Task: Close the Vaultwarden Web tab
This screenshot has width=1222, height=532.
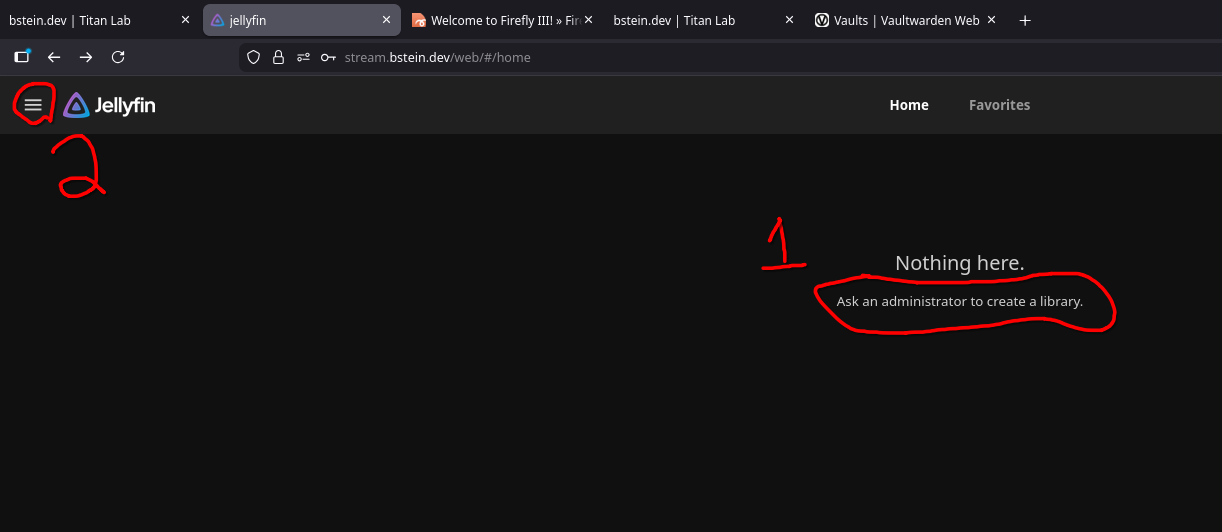Action: (991, 20)
